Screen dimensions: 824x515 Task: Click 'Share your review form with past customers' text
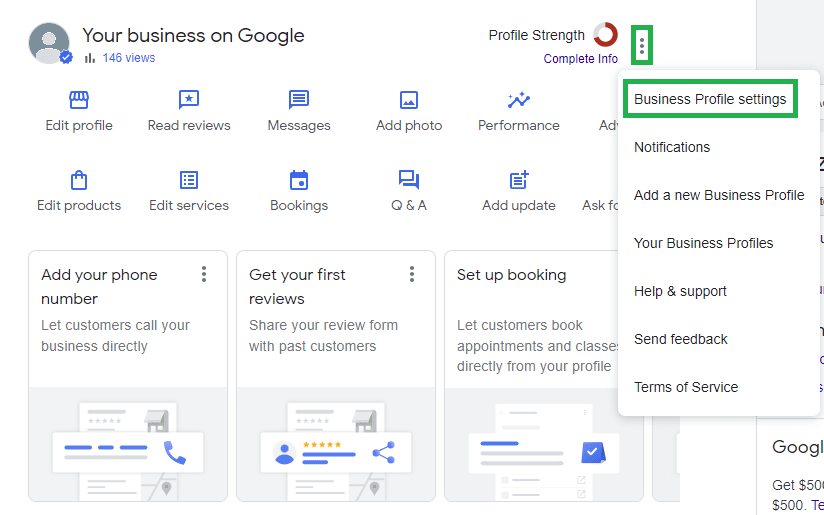pos(323,335)
